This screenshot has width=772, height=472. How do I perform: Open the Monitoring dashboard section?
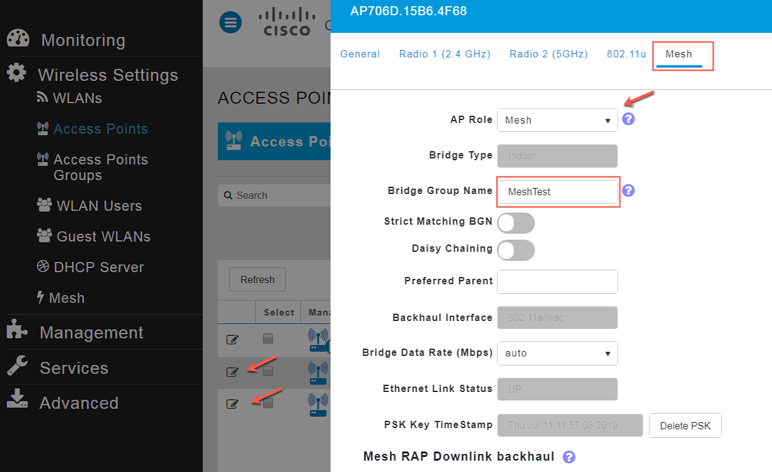pos(82,40)
